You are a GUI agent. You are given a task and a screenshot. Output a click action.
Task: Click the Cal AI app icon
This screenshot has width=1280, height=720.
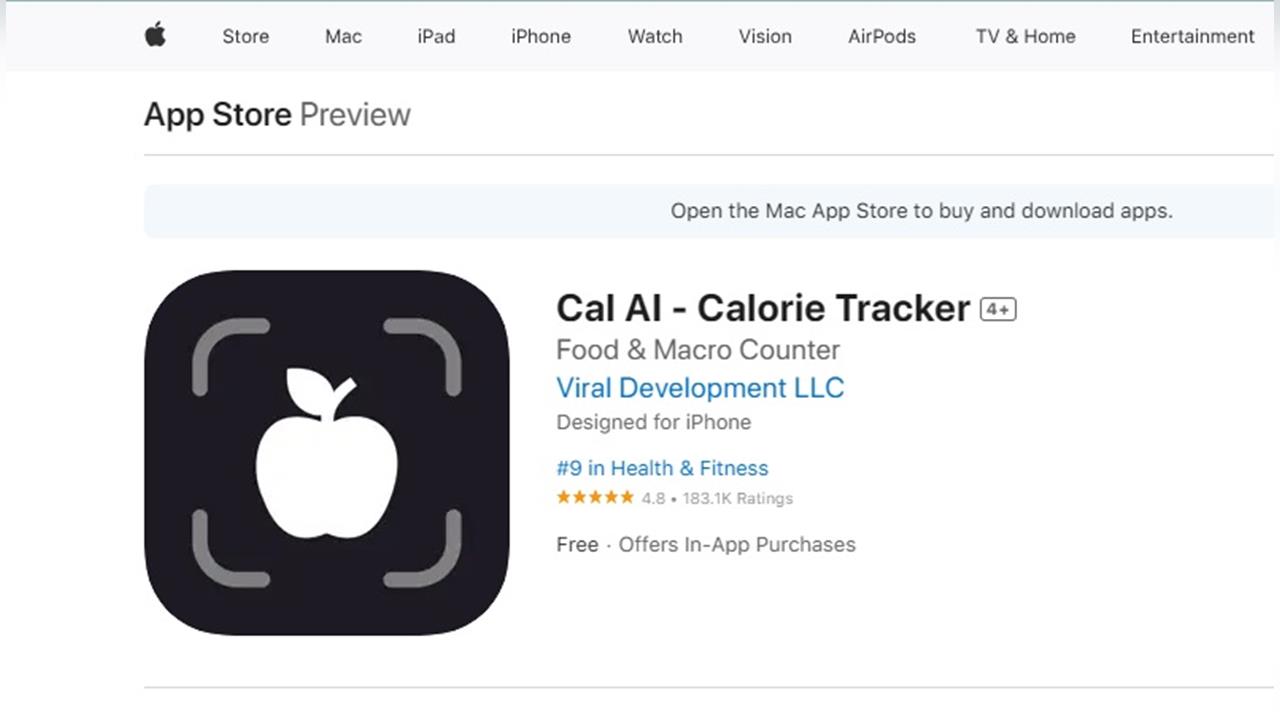(x=327, y=452)
